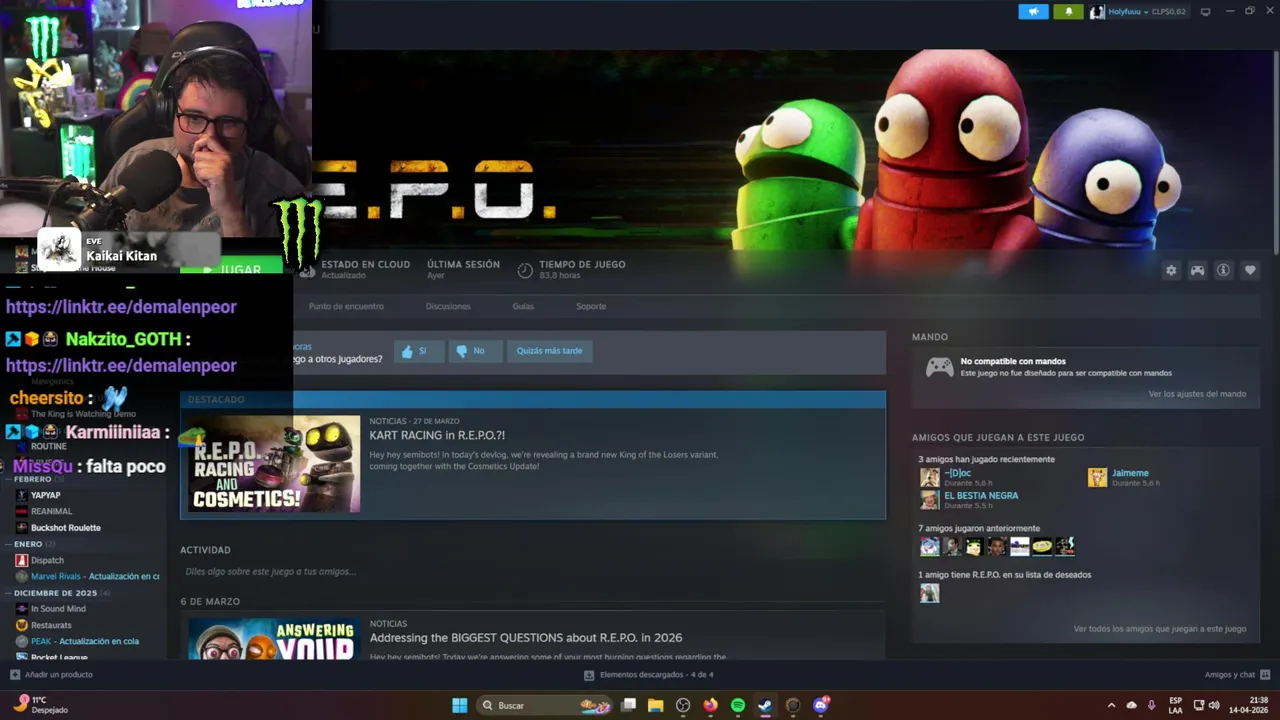Click the activity text field 'Diles algo sobre este juego'
Viewport: 1280px width, 720px height.
point(270,572)
